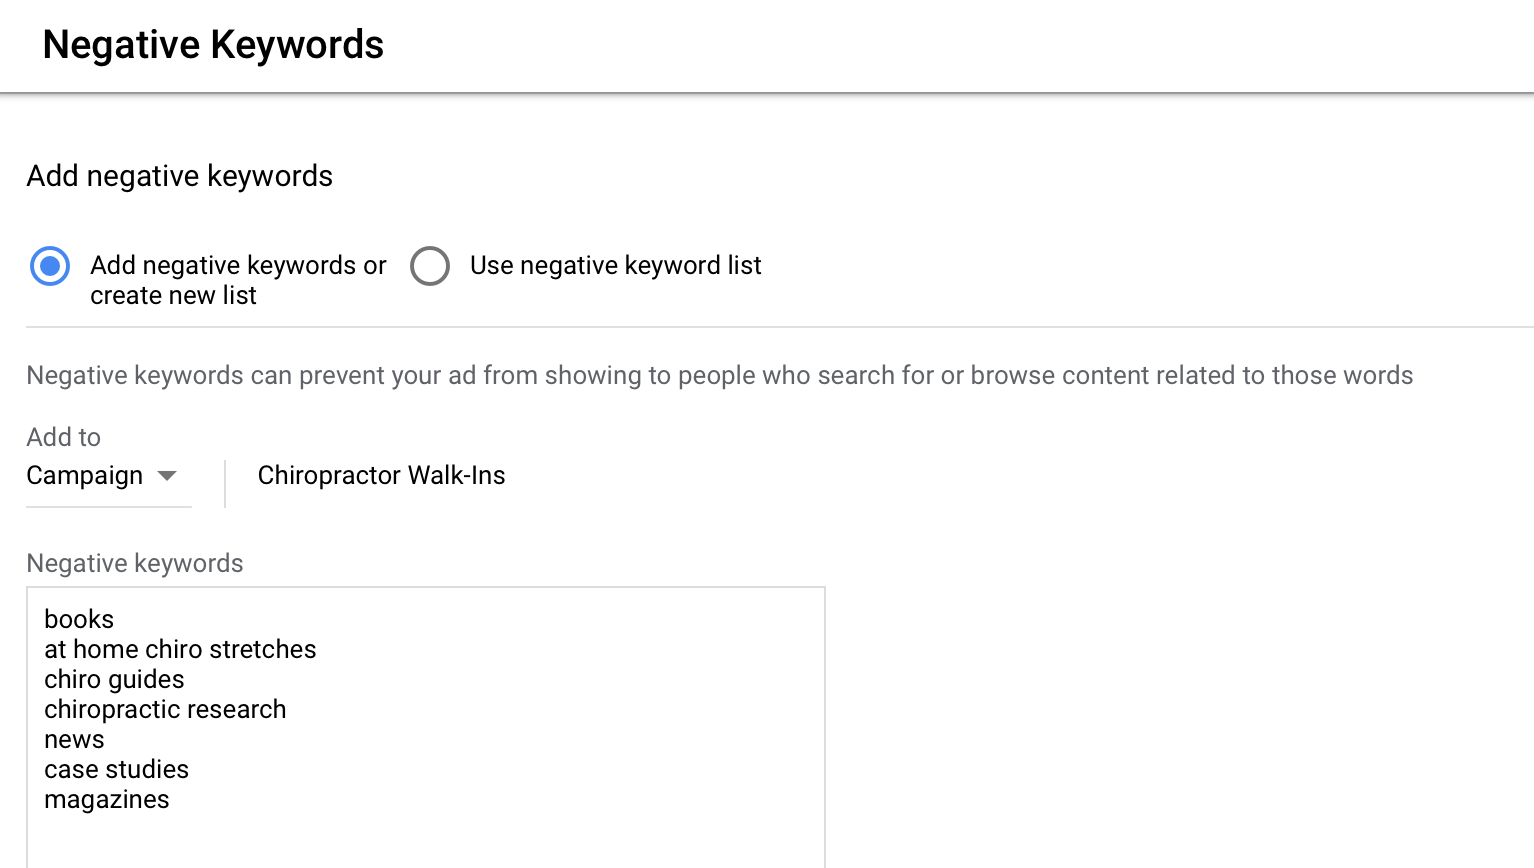Click the 'Add to' label above Campaign

(x=62, y=437)
